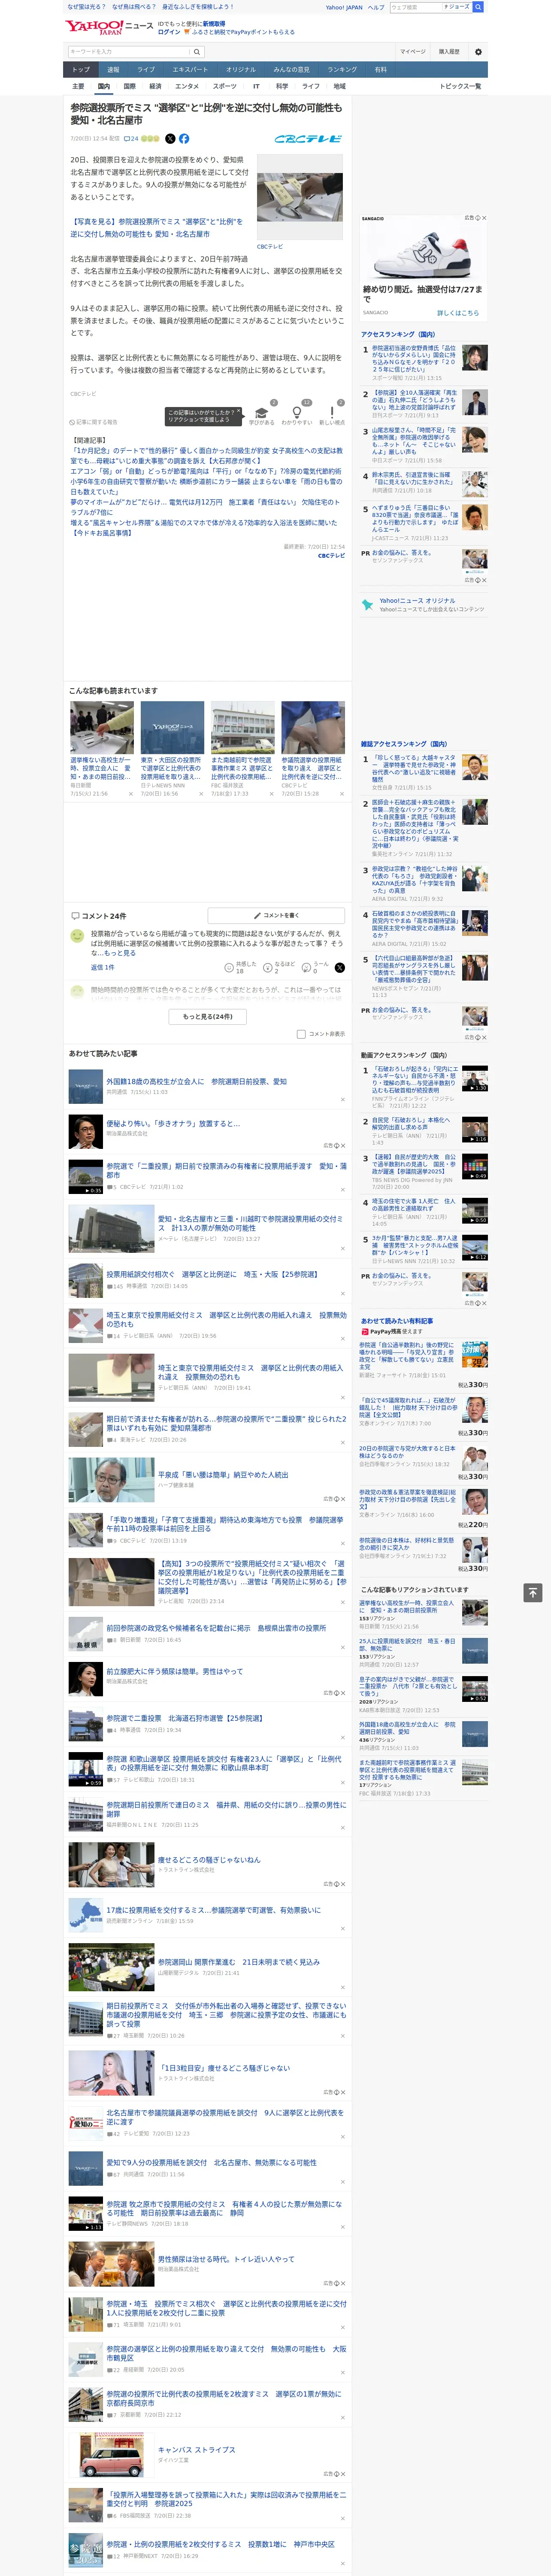Open the スポーツ category
The height and width of the screenshot is (2576, 551).
coord(225,86)
